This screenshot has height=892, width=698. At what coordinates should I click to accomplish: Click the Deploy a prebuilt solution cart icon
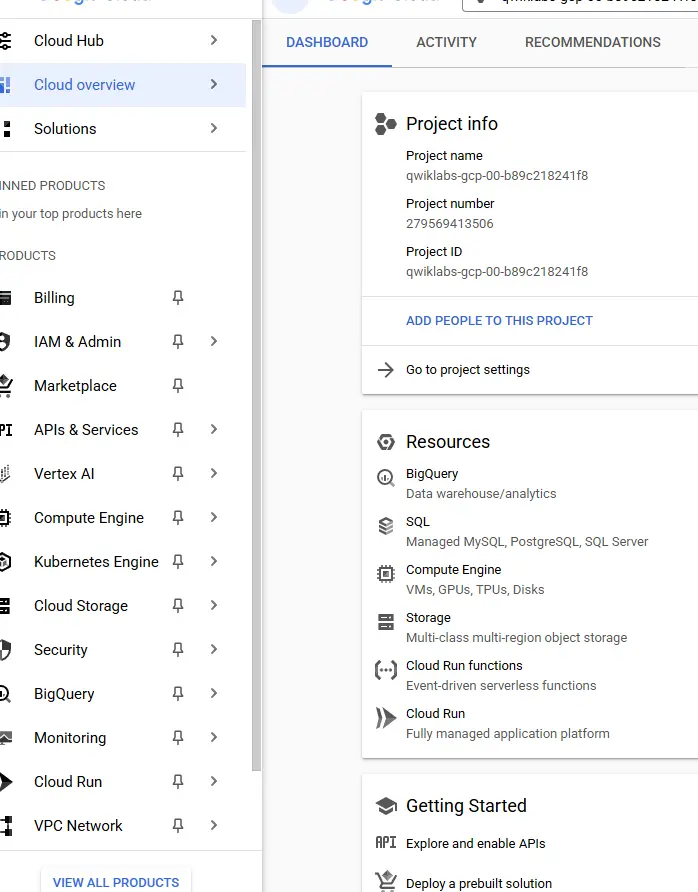tap(386, 880)
